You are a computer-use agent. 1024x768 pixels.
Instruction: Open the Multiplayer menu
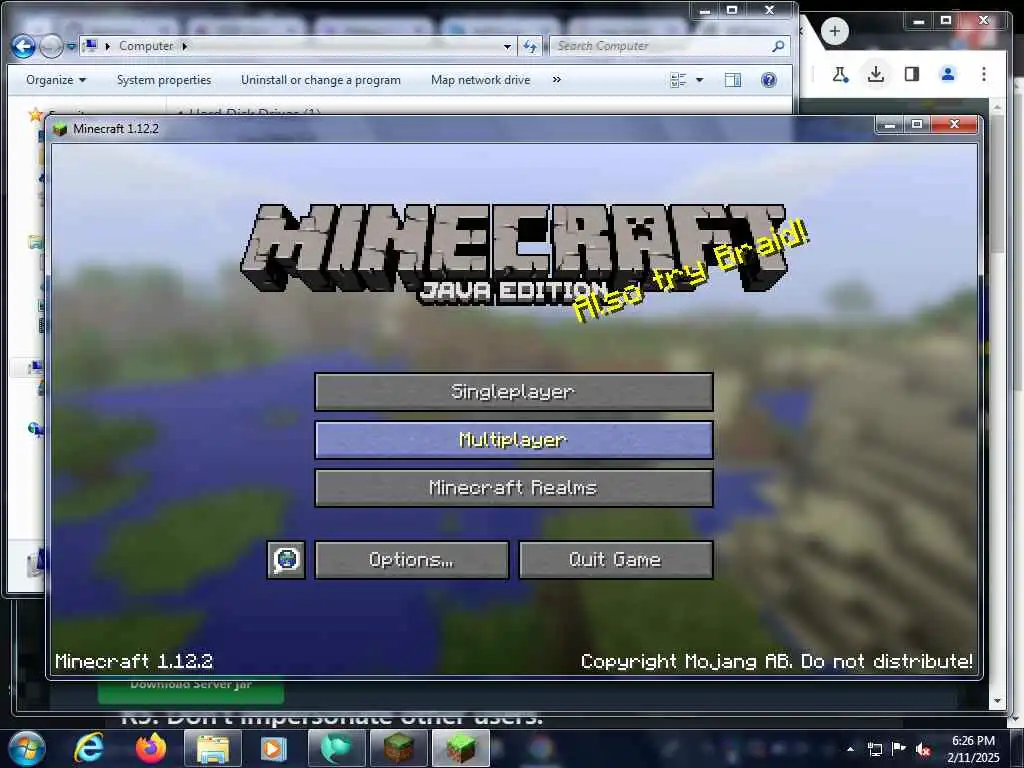tap(513, 440)
